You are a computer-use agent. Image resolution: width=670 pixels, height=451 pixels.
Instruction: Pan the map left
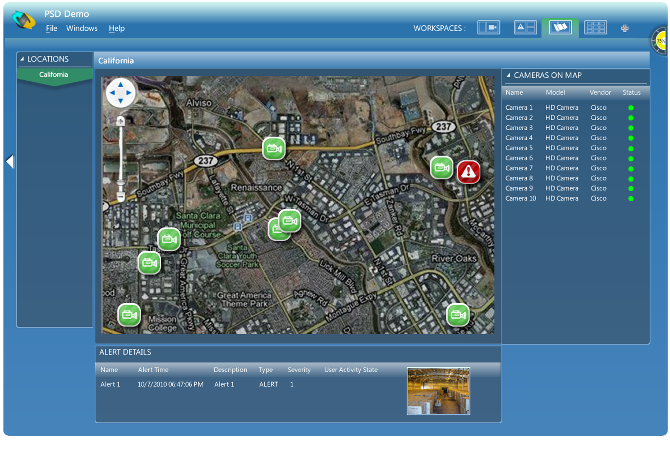tap(112, 93)
